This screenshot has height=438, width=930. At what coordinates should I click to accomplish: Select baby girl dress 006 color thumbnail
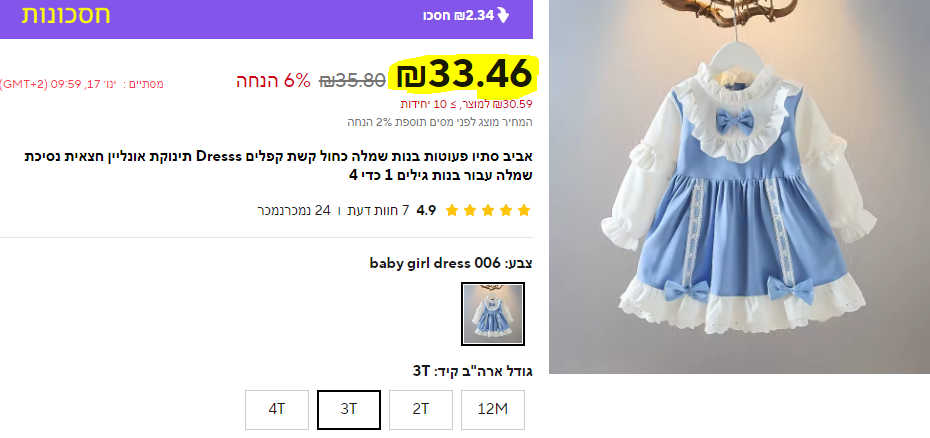(x=493, y=314)
